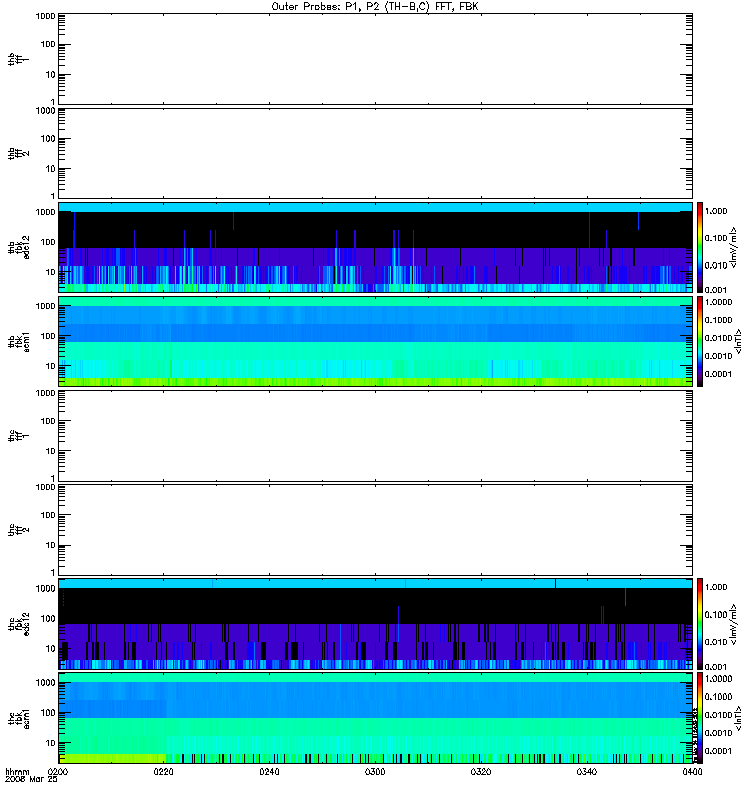Click '0.0001' on the thb scm1 color scale
750x800 pixels.
(718, 374)
